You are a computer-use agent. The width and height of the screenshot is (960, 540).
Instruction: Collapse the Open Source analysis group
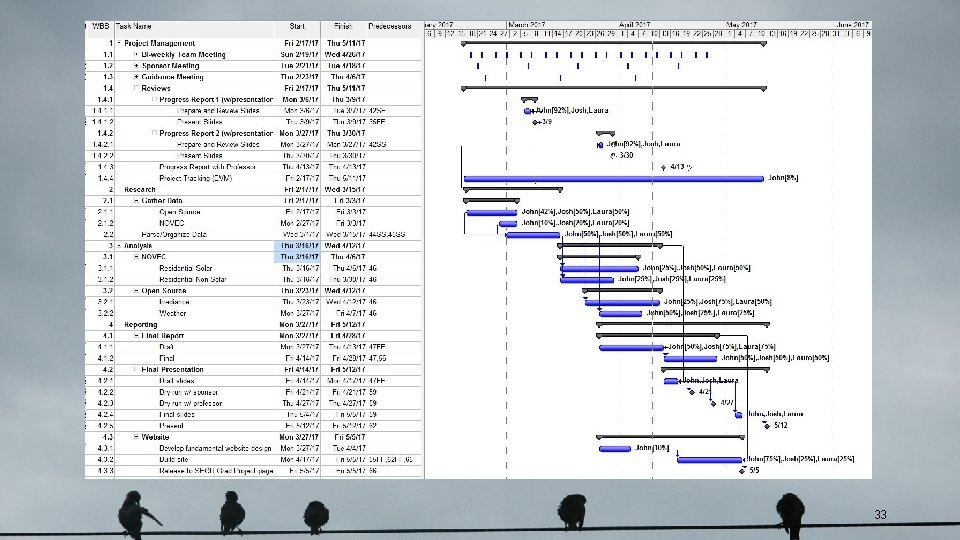coord(137,291)
